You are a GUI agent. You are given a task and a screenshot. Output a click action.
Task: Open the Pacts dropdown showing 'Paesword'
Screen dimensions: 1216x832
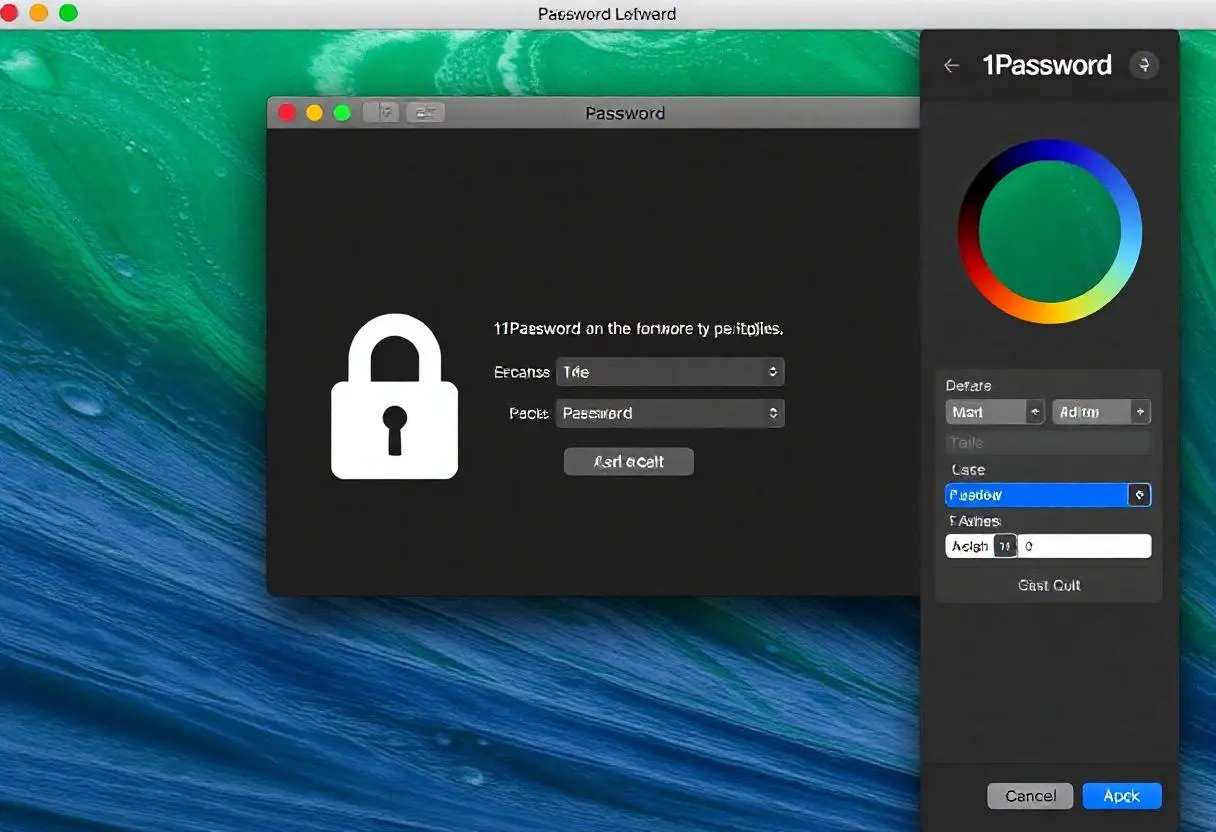pos(670,413)
